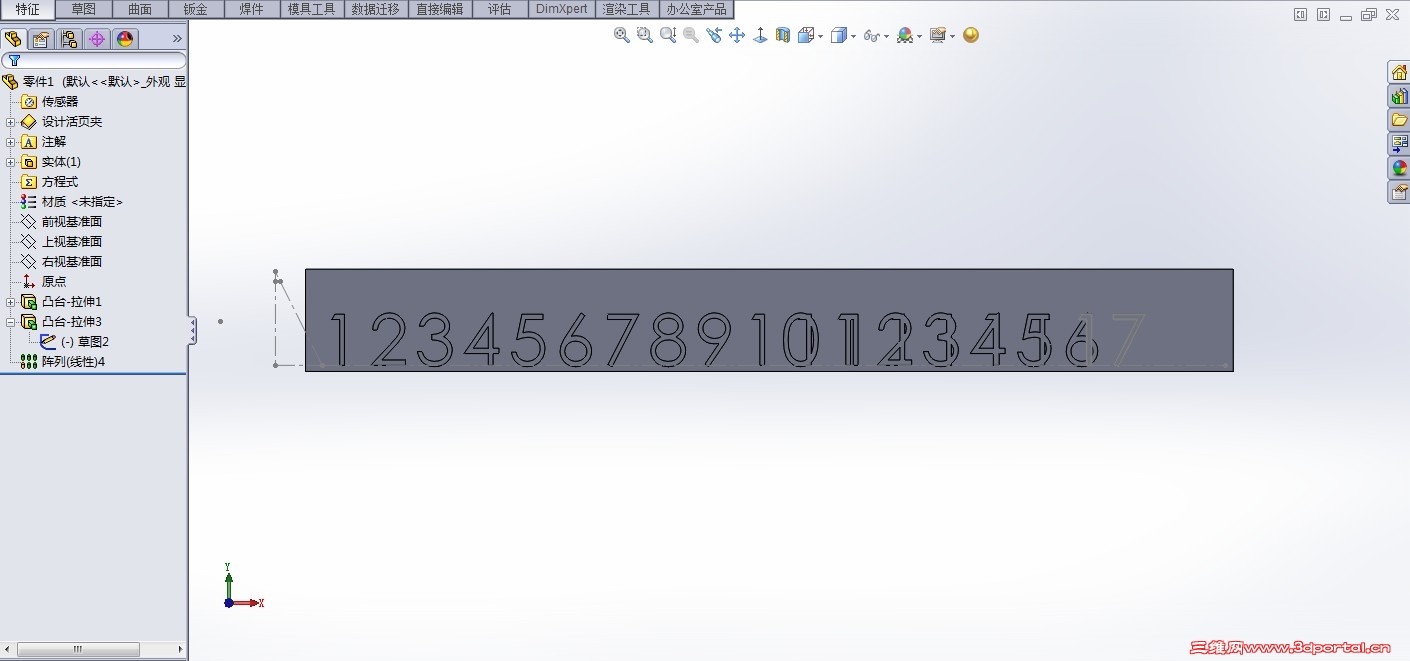This screenshot has height=661, width=1410.
Task: Select 材质 <未指定> in the tree
Action: pyautogui.click(x=71, y=202)
